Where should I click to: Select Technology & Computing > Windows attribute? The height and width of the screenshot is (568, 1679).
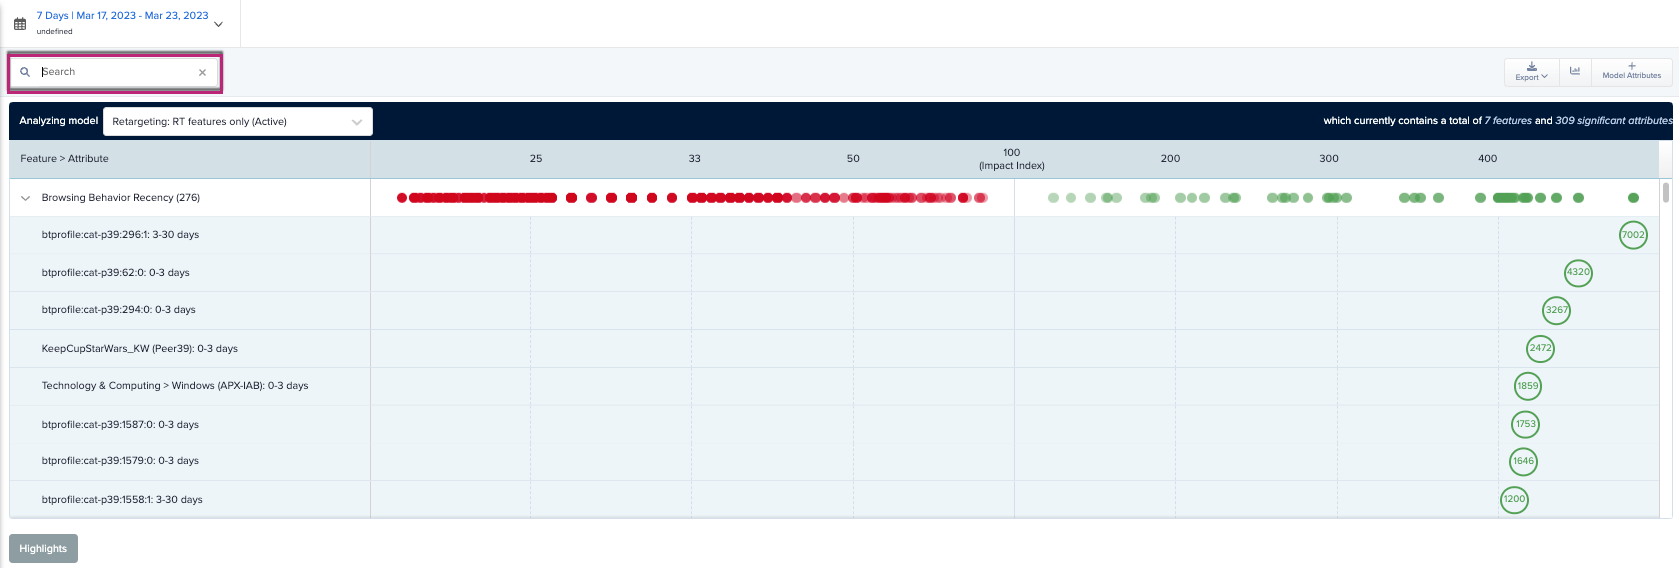[174, 386]
